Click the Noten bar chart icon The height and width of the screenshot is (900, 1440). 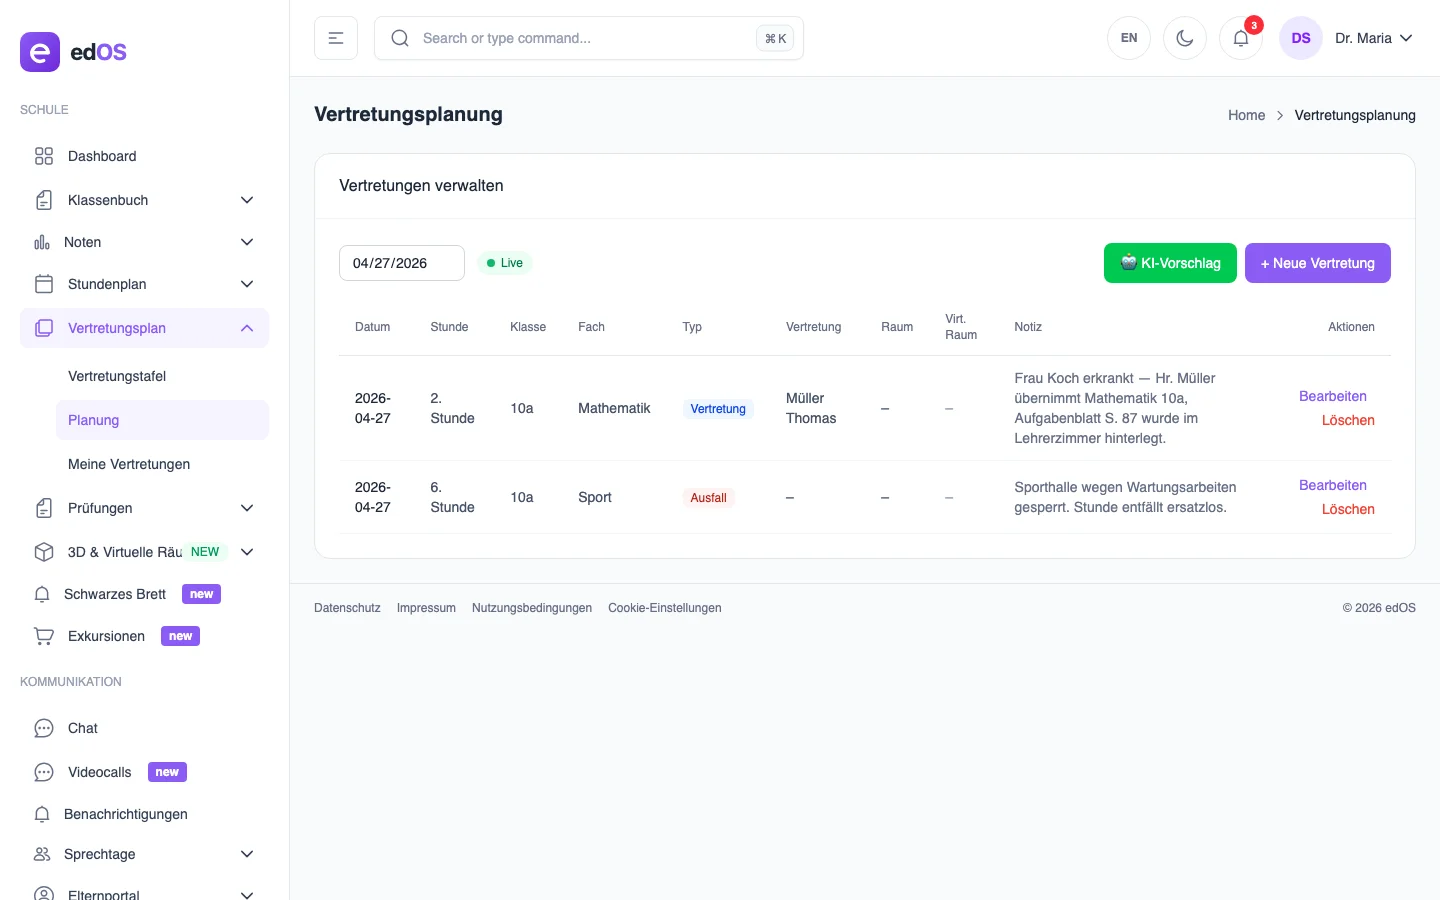click(43, 242)
